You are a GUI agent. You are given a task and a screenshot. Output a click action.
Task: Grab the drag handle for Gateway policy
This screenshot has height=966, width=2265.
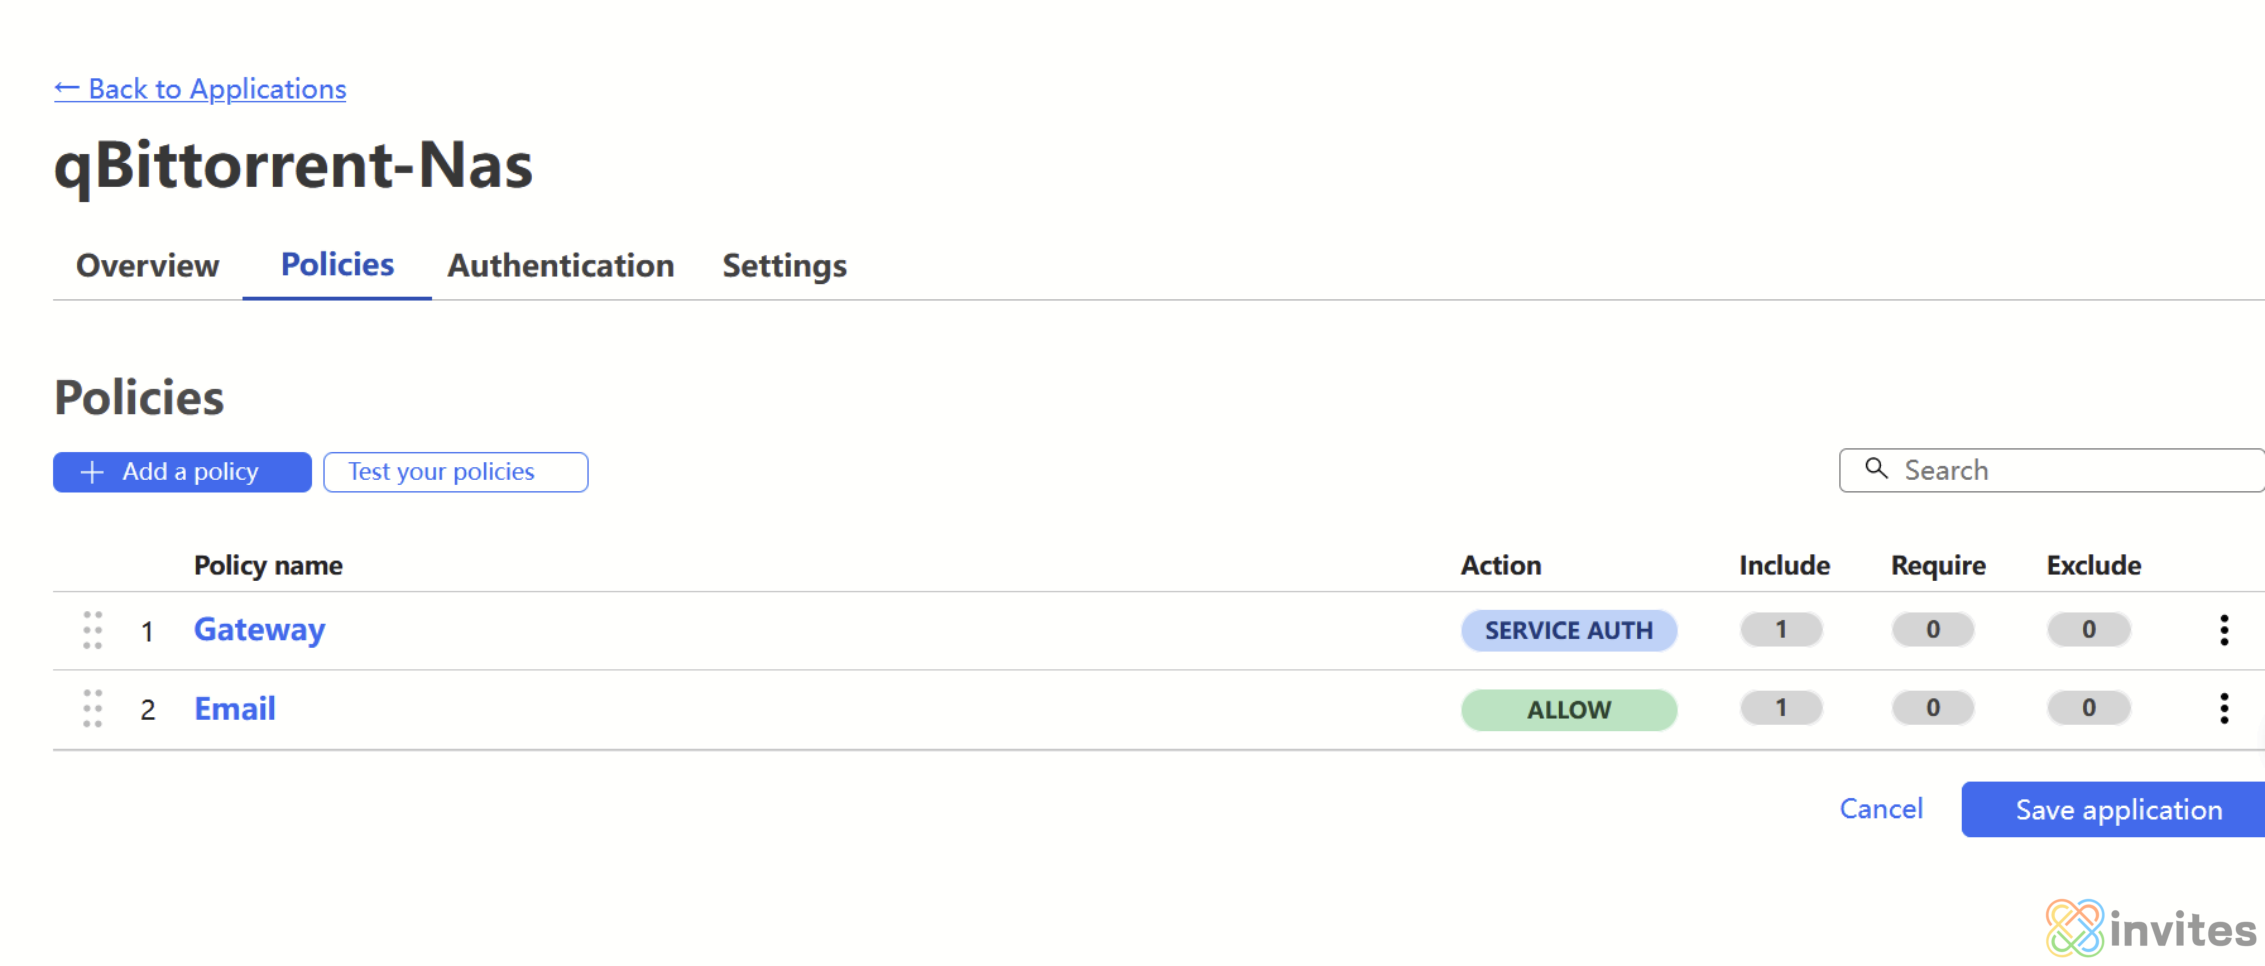point(93,630)
